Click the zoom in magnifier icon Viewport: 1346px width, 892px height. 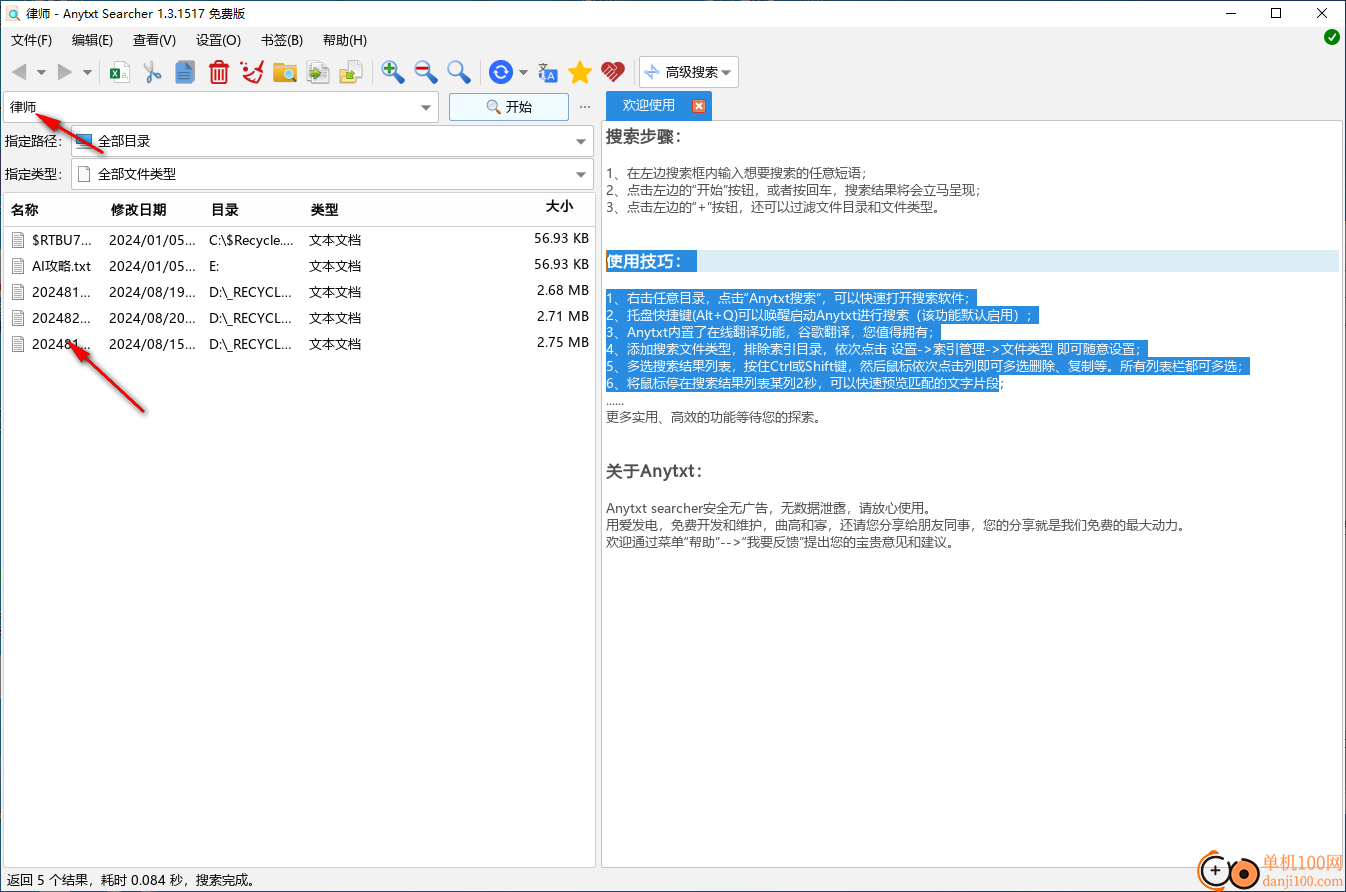point(393,72)
